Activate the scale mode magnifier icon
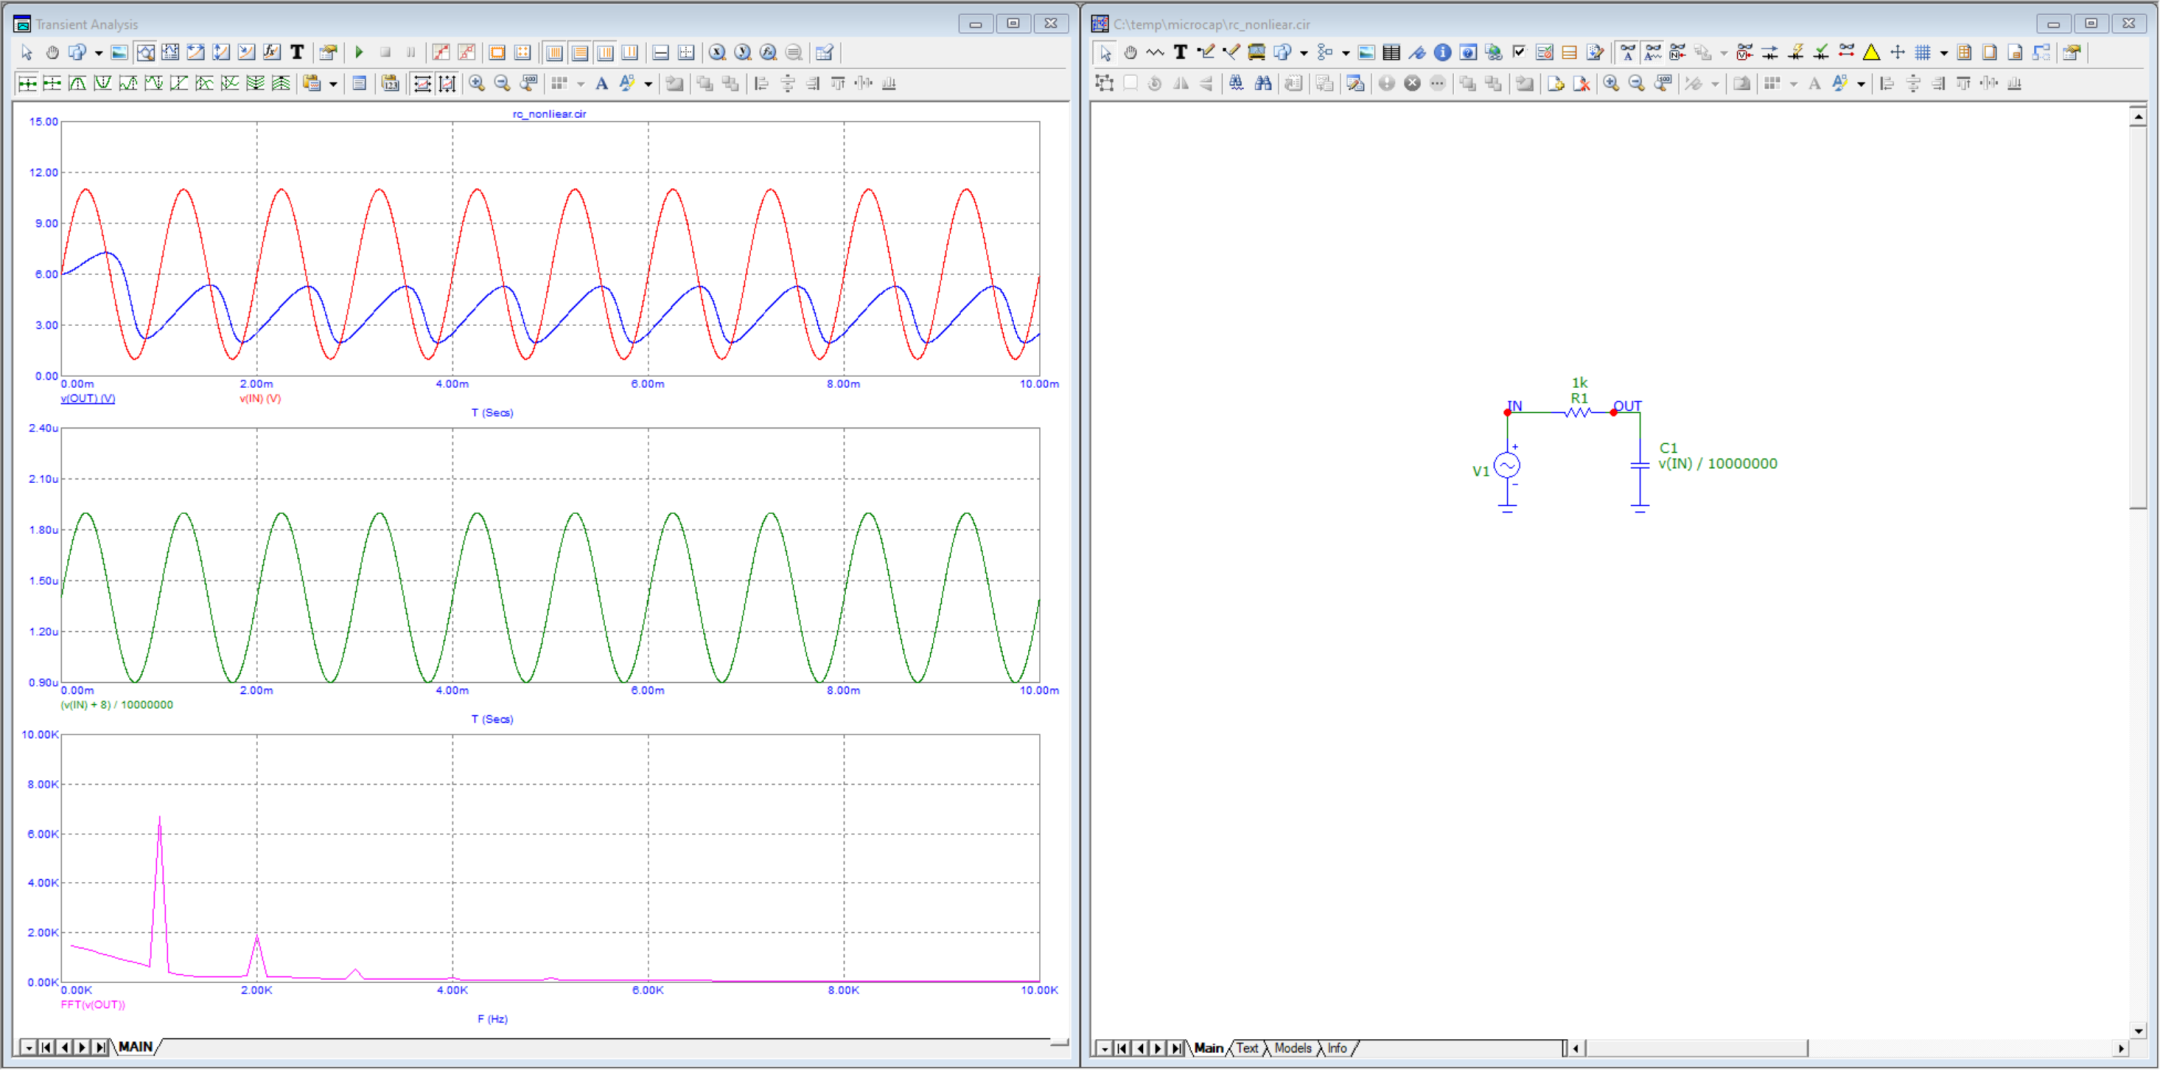2160x1070 pixels. pyautogui.click(x=145, y=52)
